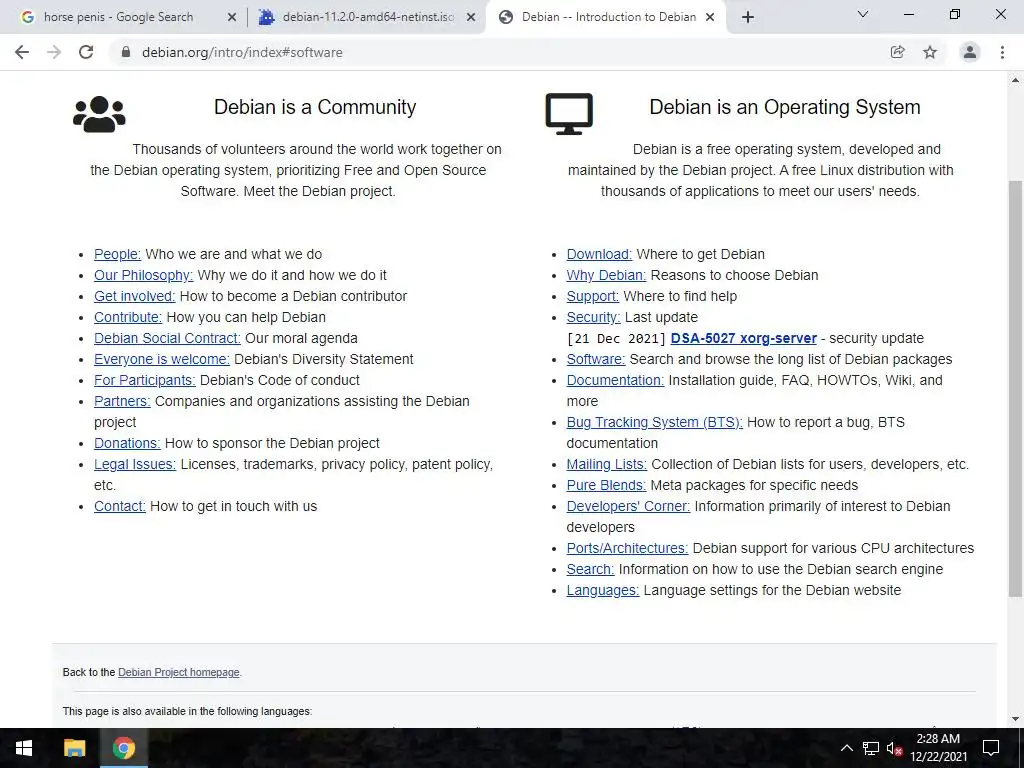This screenshot has height=768, width=1024.
Task: Follow the Why Debian link
Action: tap(606, 275)
